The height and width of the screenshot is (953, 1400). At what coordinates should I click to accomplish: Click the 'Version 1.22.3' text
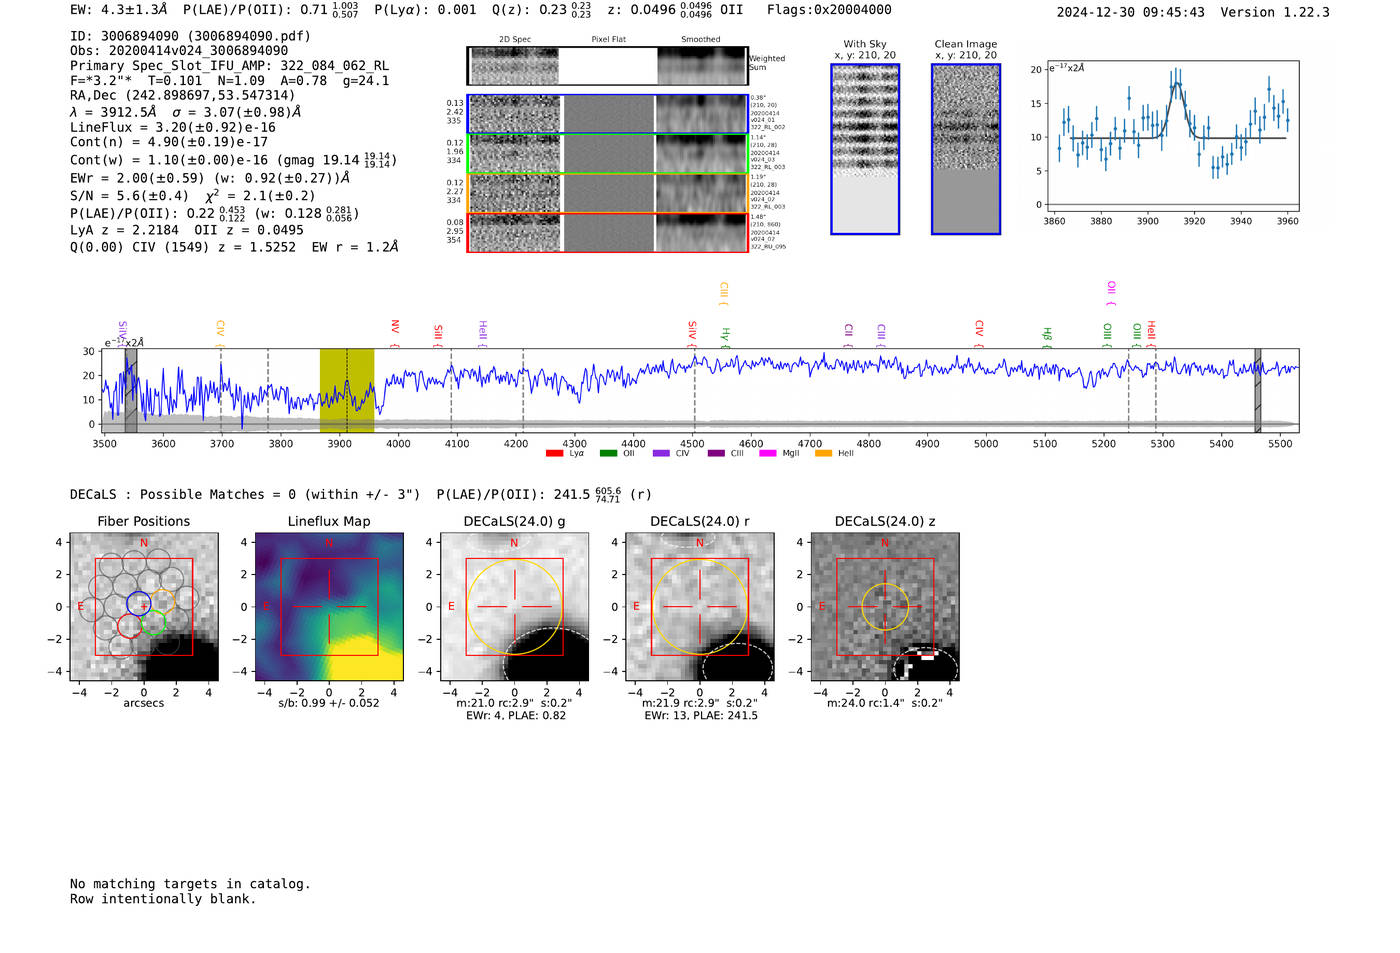[1275, 12]
